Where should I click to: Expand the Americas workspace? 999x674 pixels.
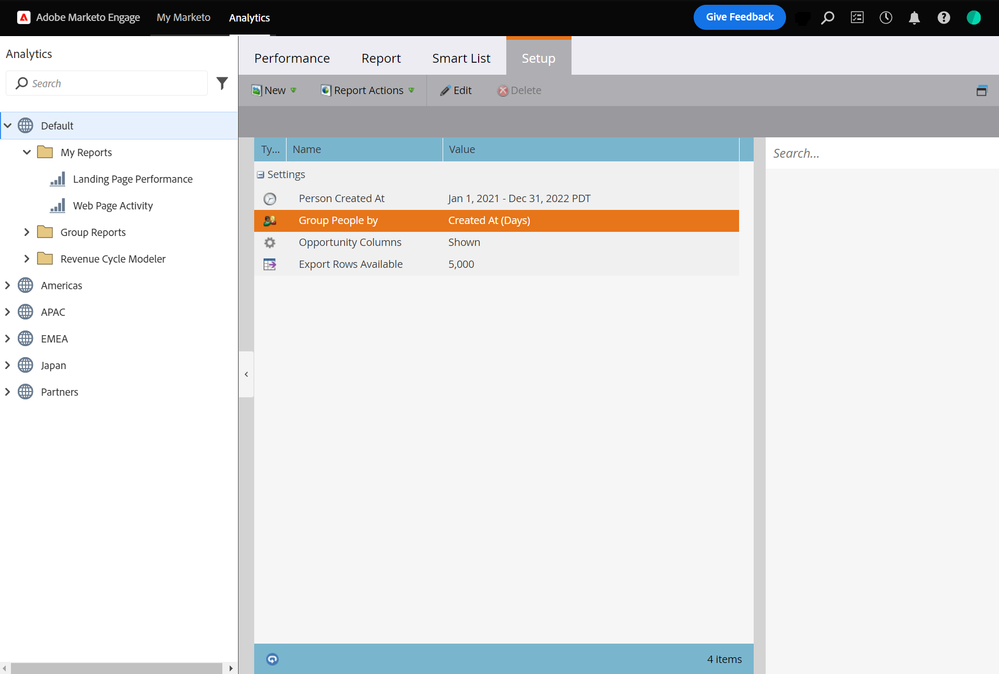click(8, 285)
